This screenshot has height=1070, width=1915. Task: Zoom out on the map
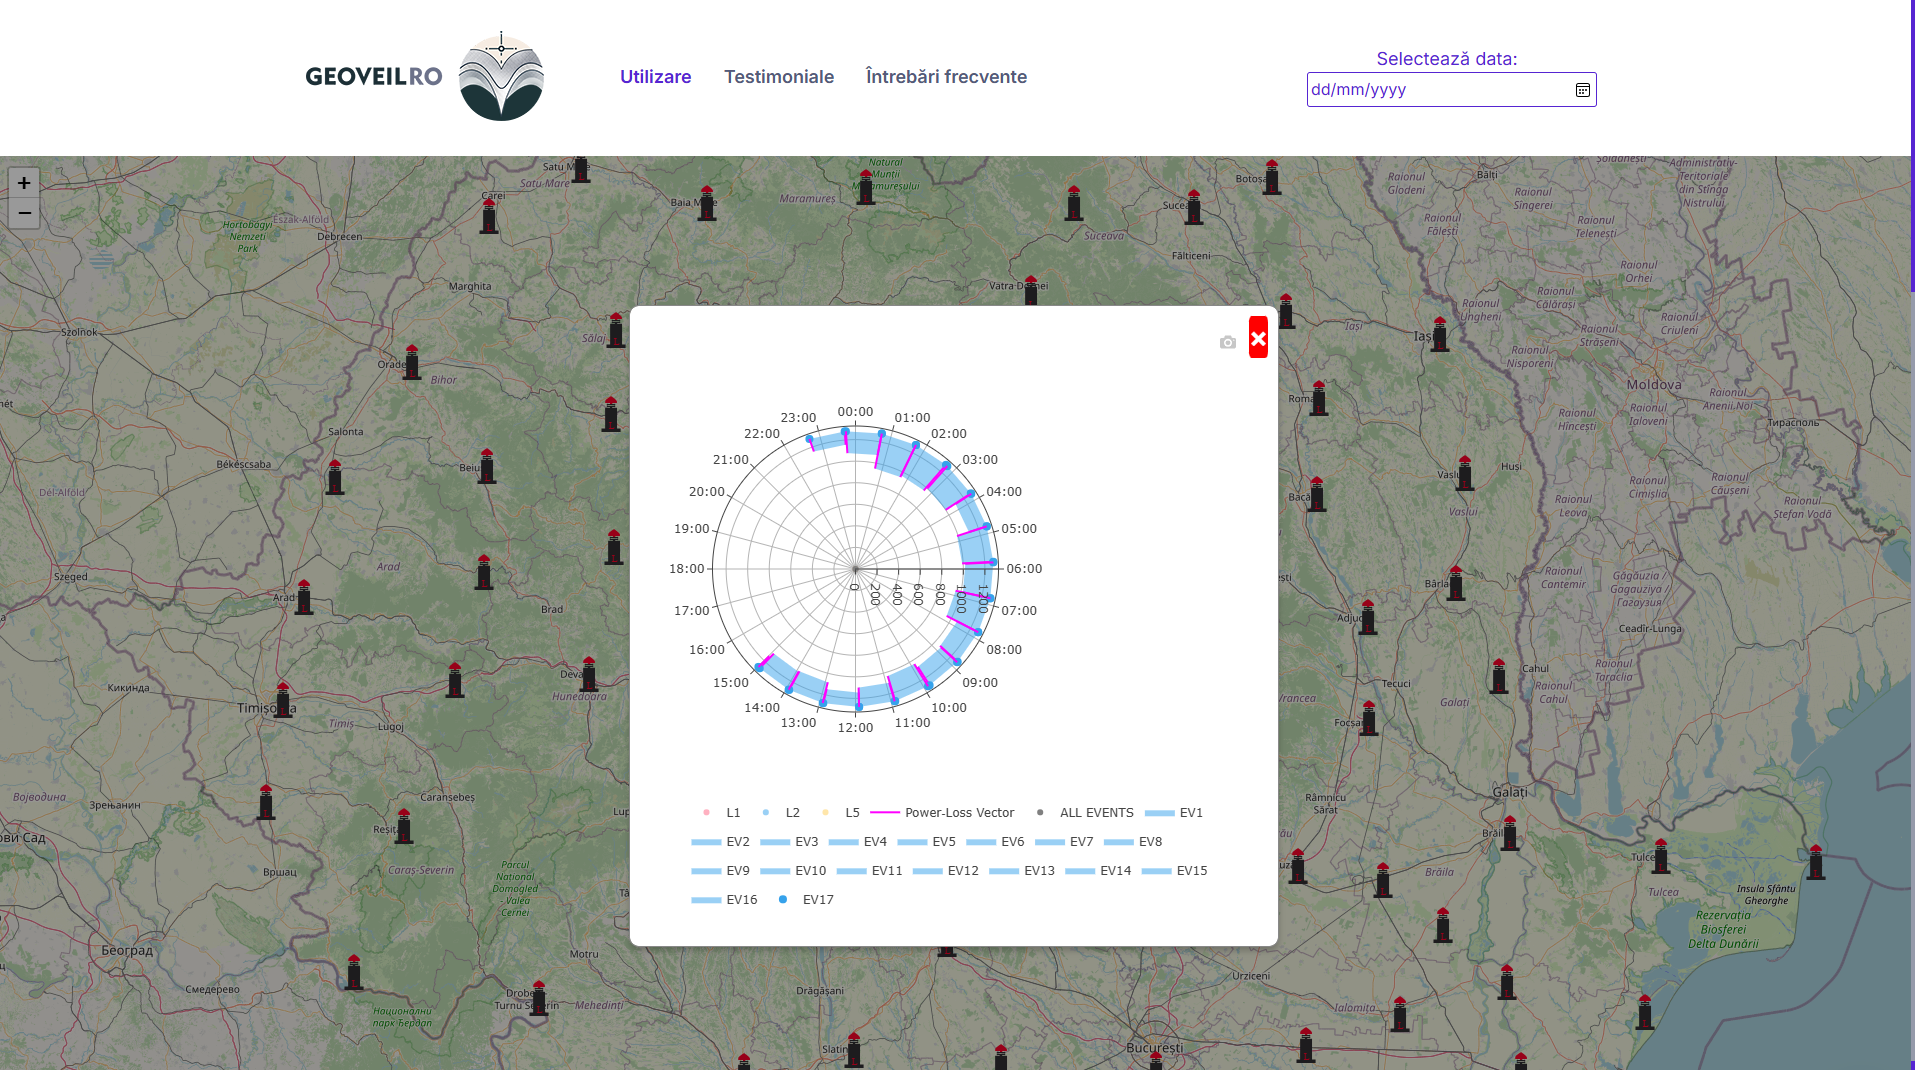pyautogui.click(x=24, y=213)
